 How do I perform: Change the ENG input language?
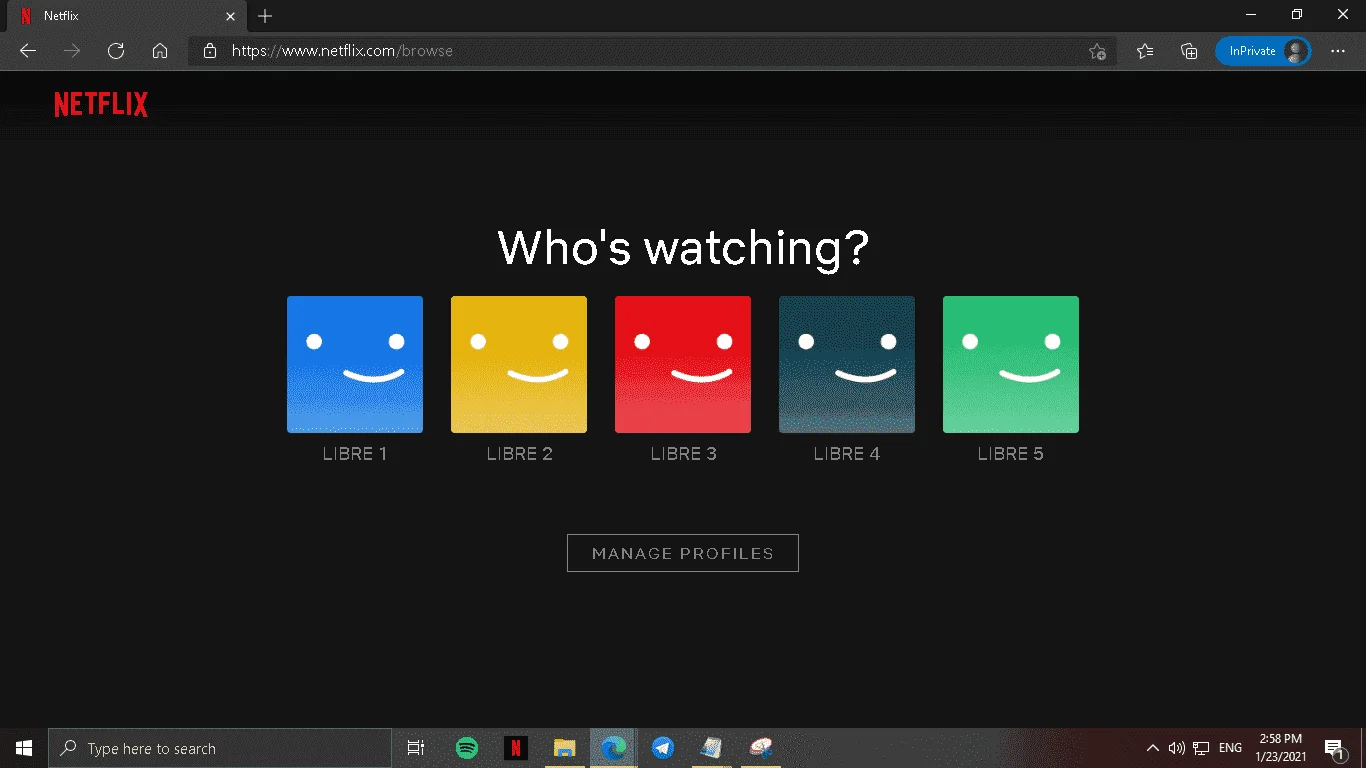pyautogui.click(x=1231, y=748)
